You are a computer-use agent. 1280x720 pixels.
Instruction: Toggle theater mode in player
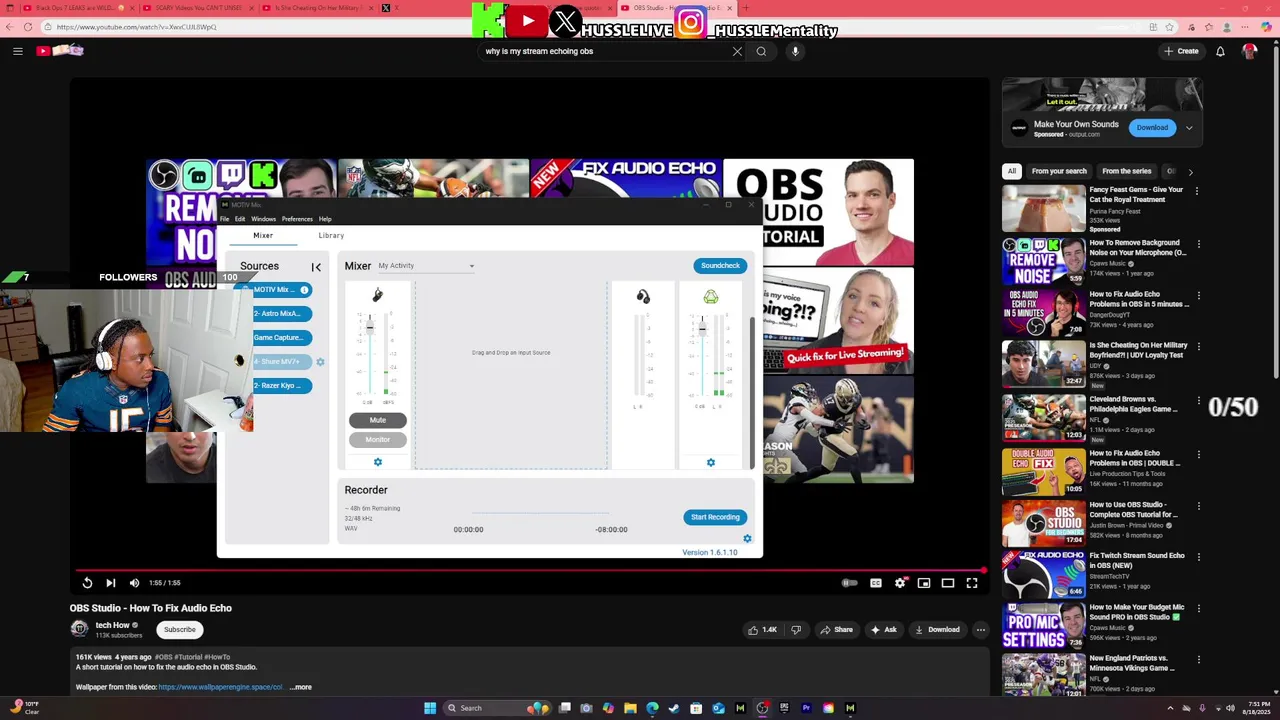pyautogui.click(x=948, y=583)
